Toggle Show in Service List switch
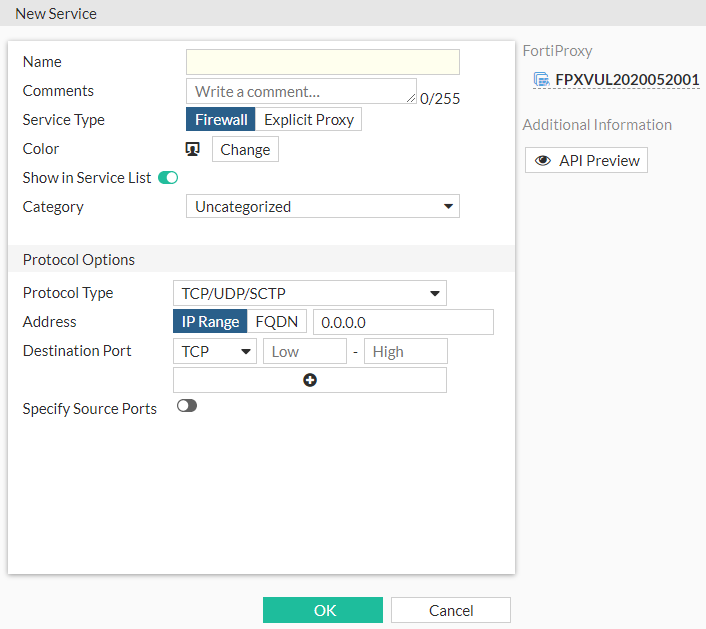The image size is (706, 629). (168, 178)
